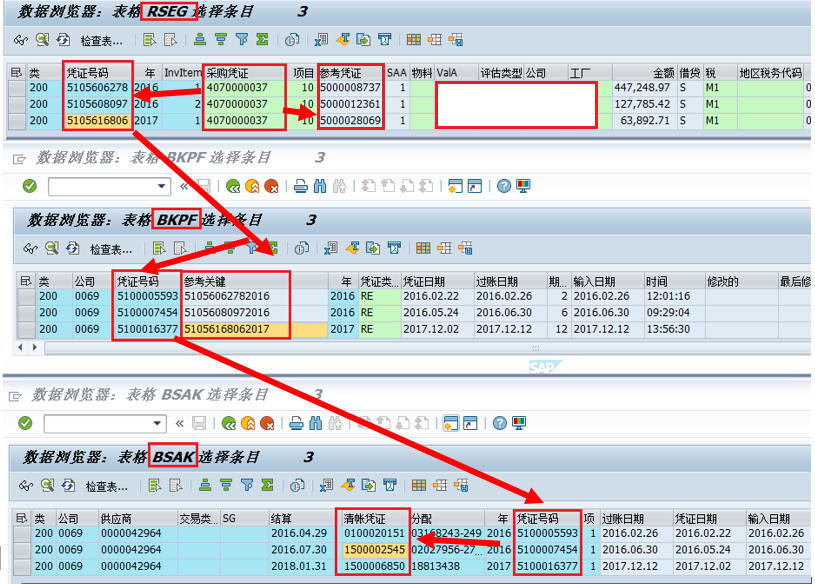Click green Back icon above BKPF table
815x584 pixels.
233,186
